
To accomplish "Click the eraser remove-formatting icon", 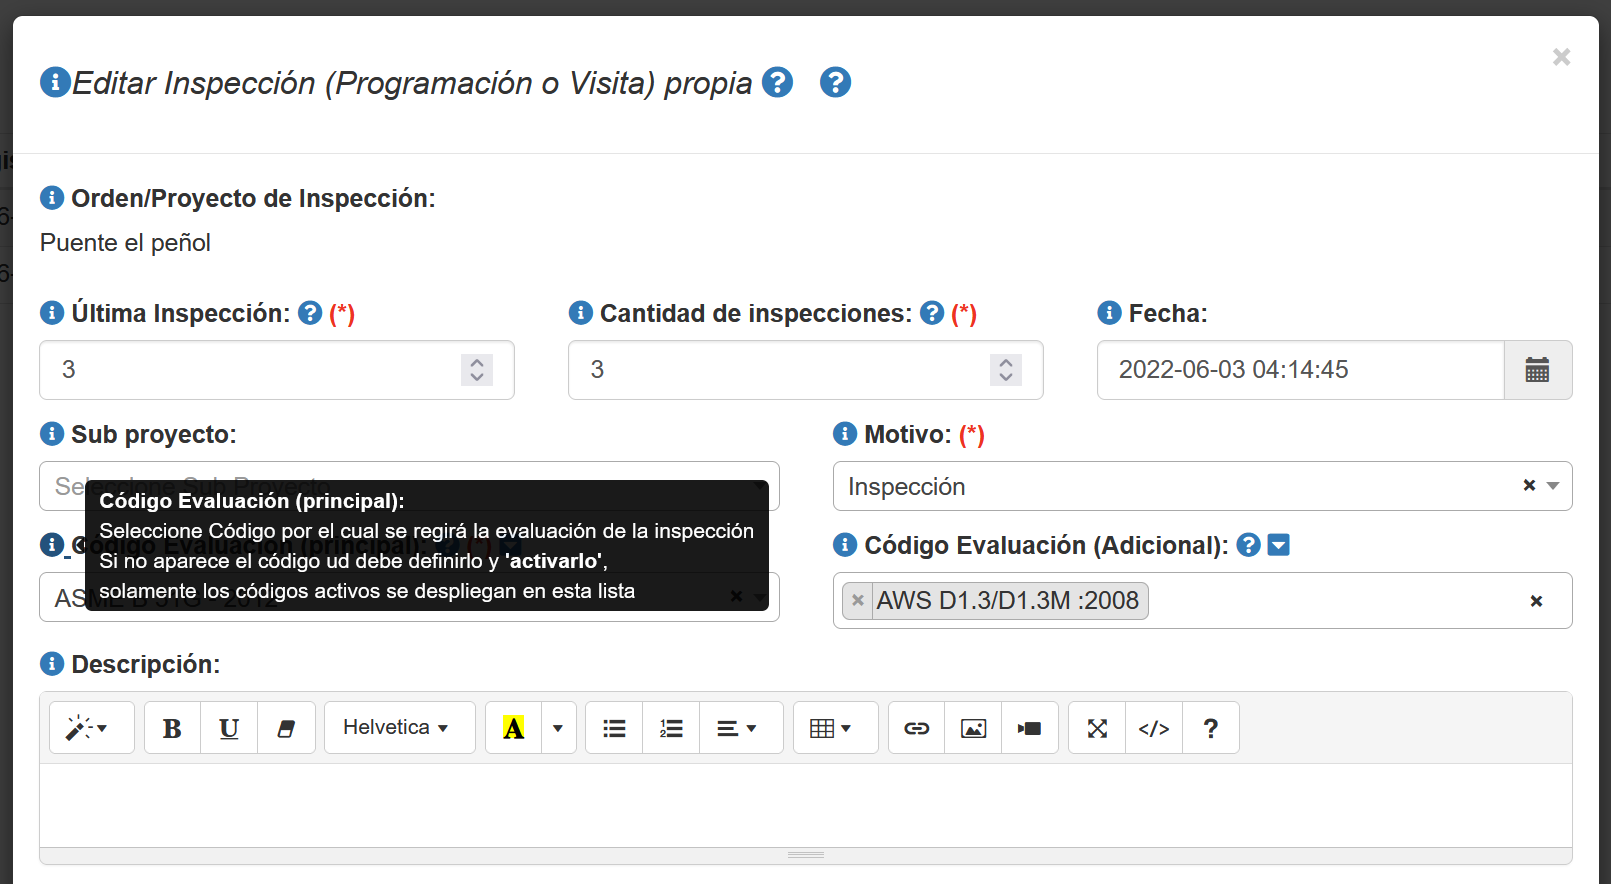I will click(x=286, y=728).
